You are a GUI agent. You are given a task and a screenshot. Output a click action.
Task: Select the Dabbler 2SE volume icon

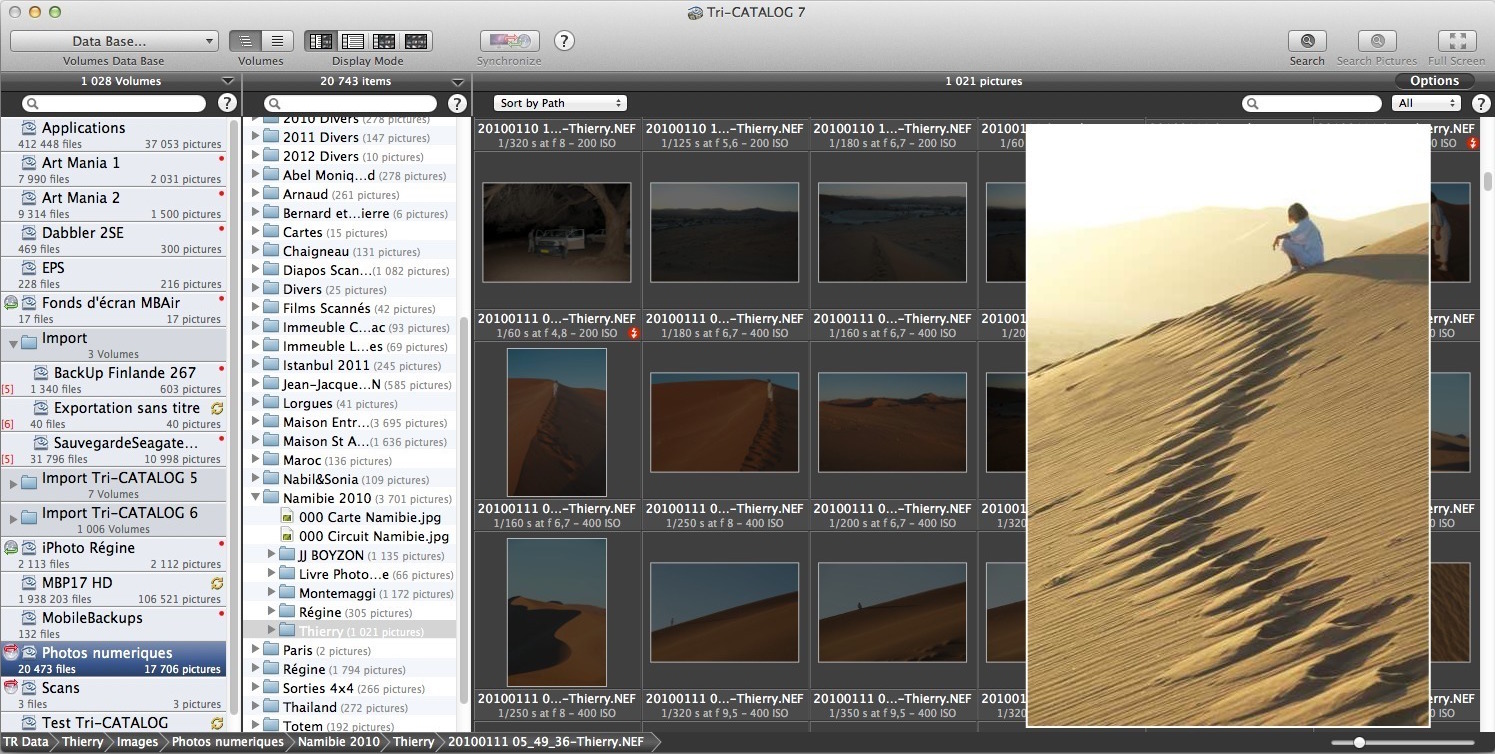pyautogui.click(x=29, y=233)
